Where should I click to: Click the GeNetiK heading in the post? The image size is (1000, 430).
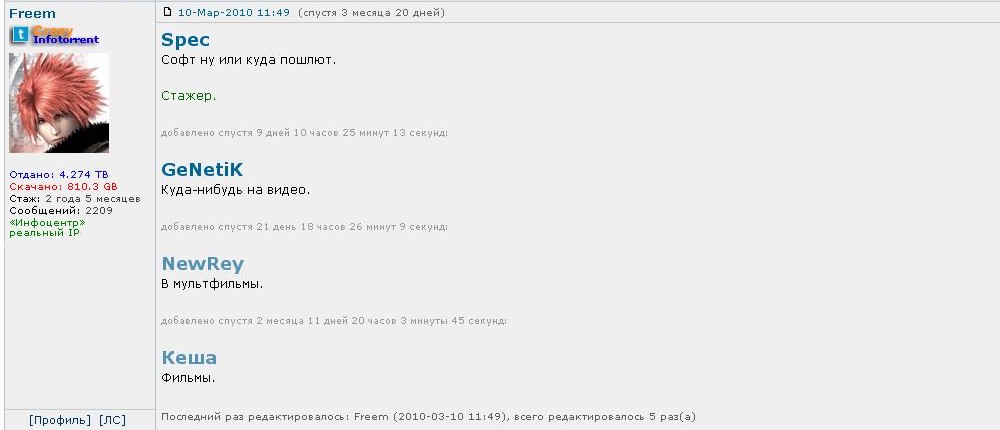(x=202, y=169)
